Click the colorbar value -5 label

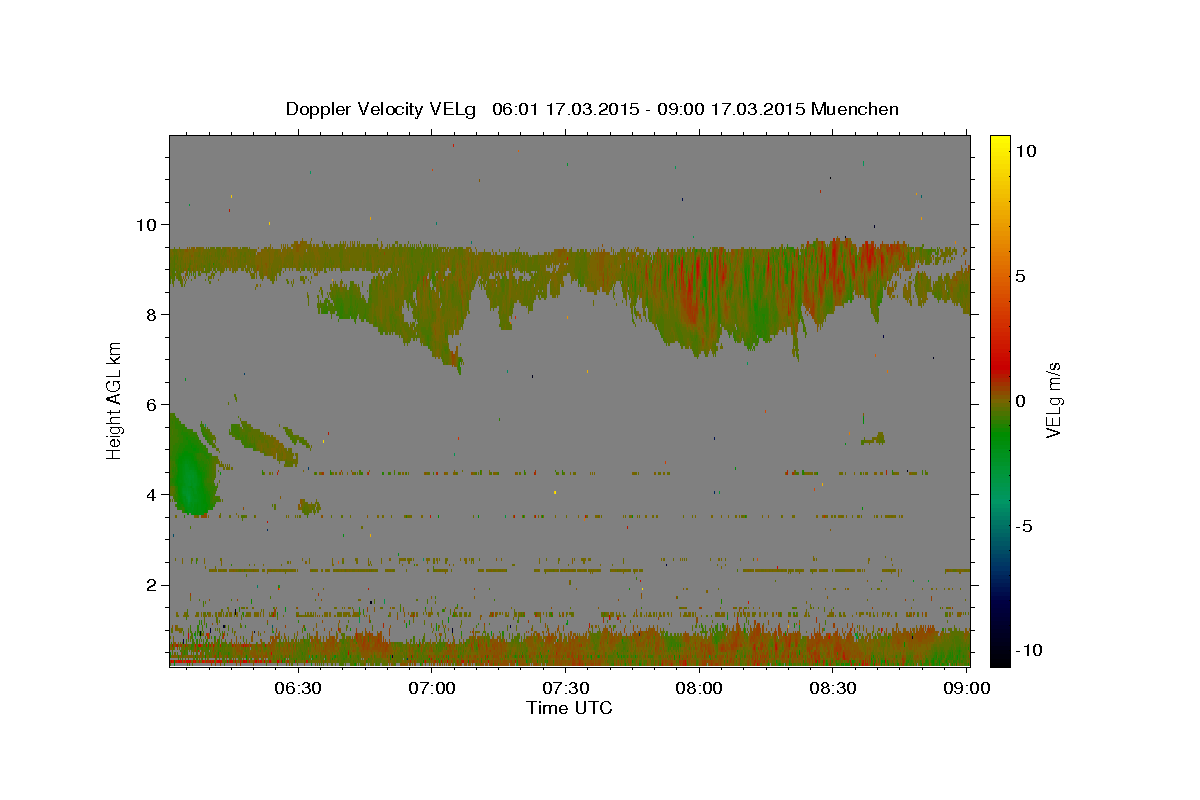click(1025, 526)
